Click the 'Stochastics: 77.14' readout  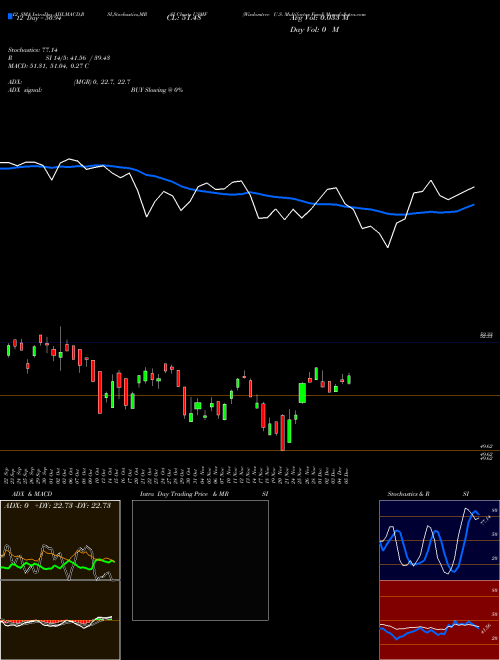[32, 50]
